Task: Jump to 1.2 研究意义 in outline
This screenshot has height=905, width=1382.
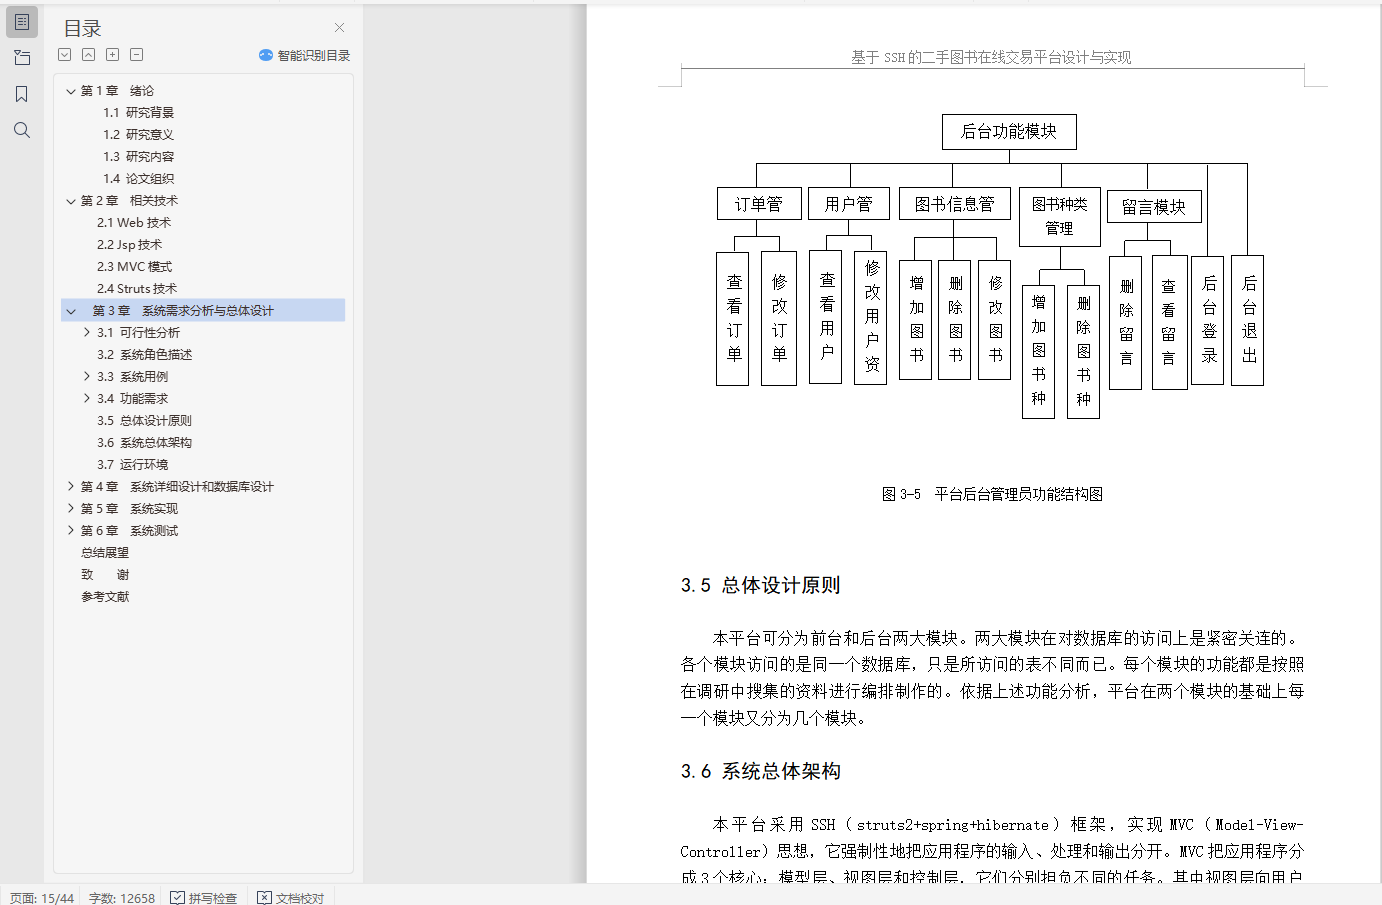Action: 138,135
